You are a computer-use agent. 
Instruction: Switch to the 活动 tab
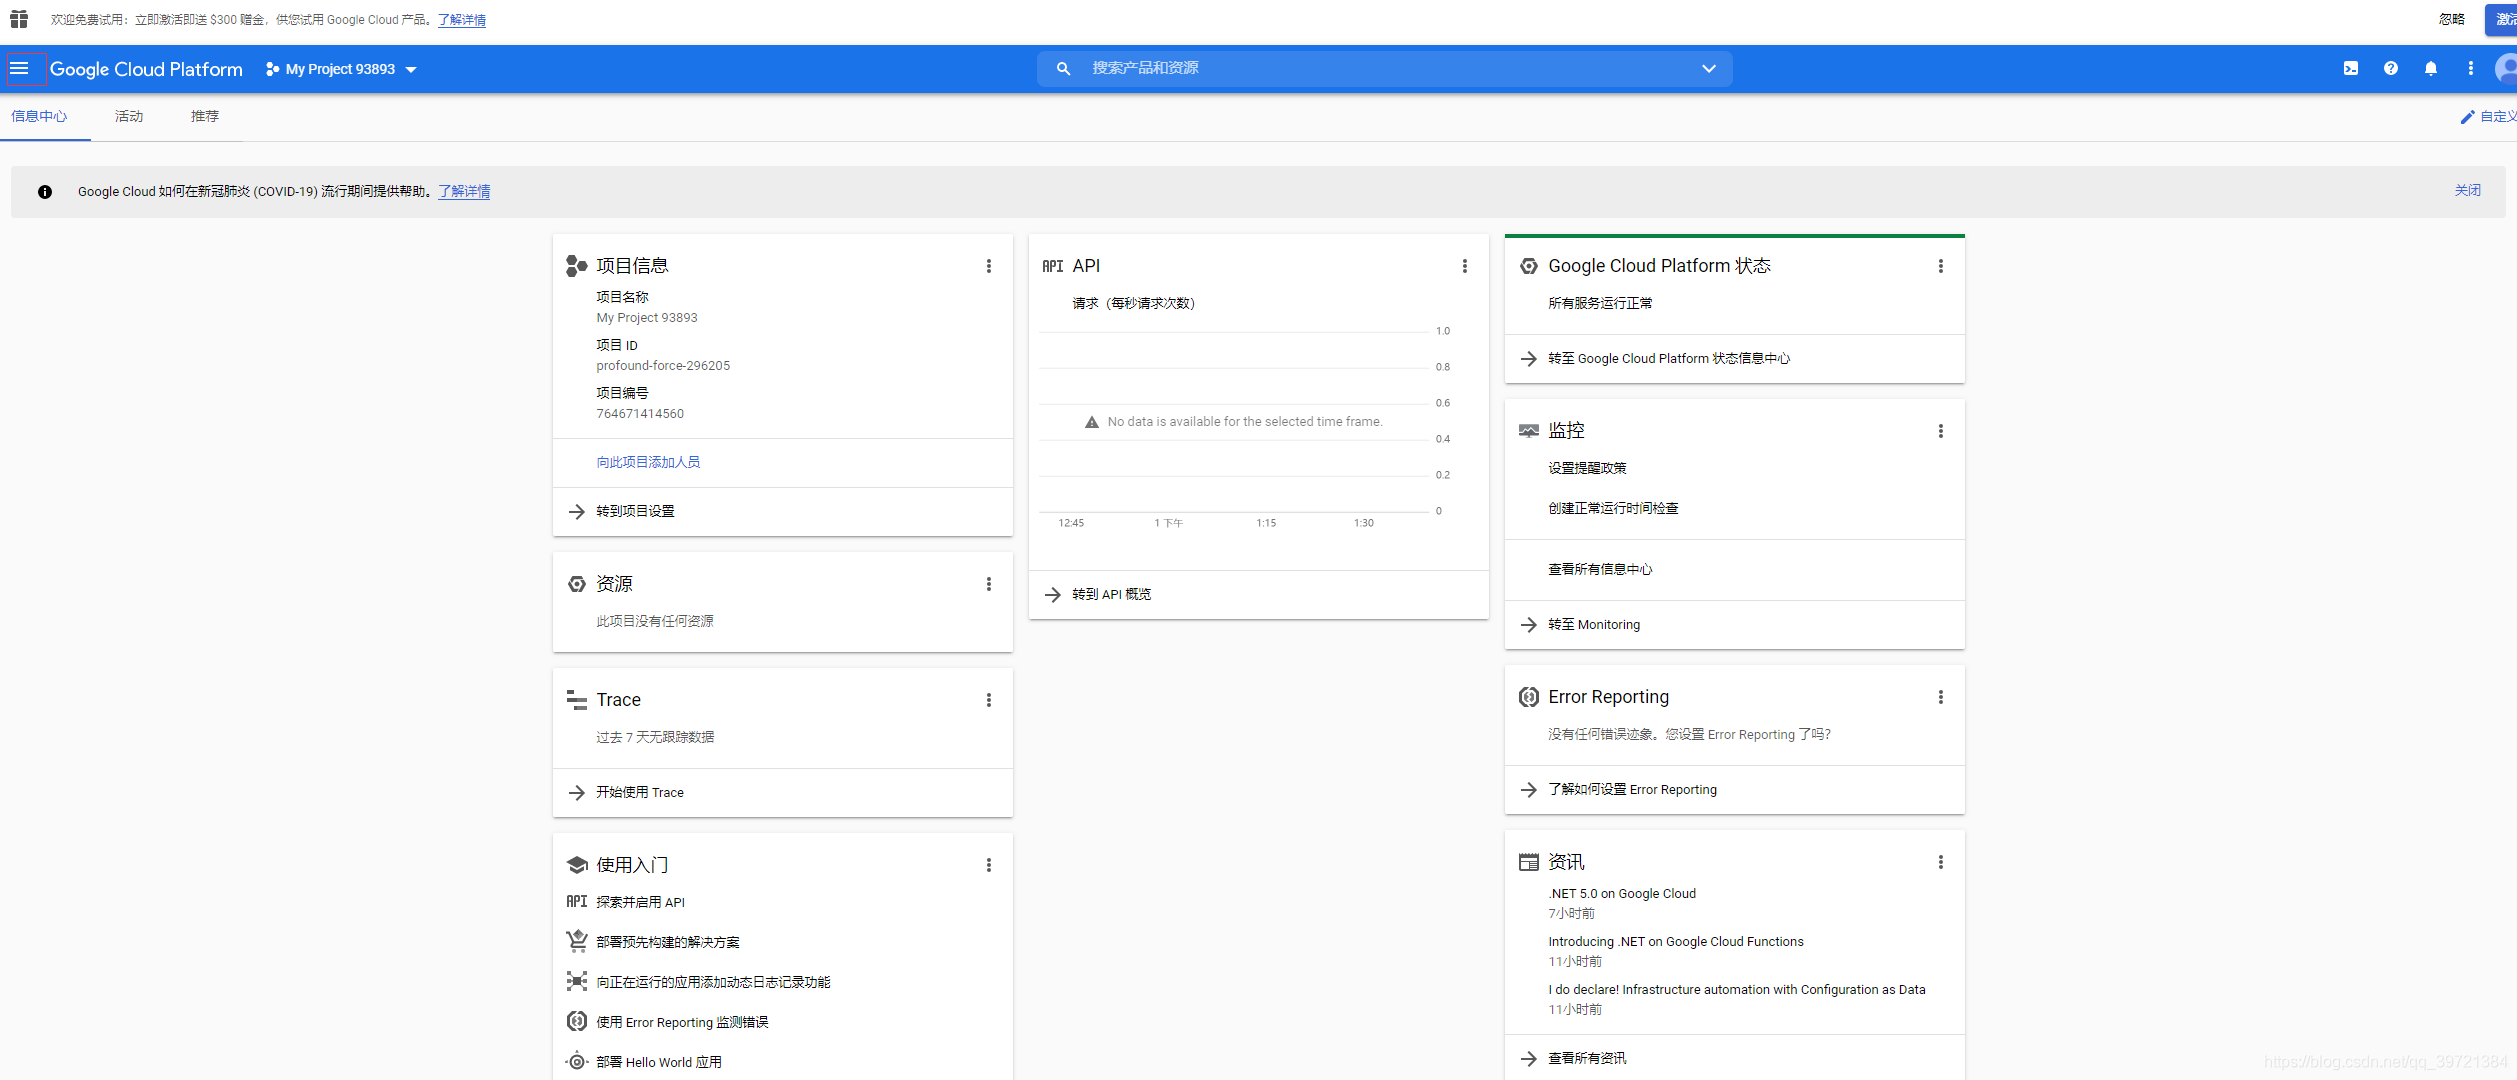click(x=129, y=116)
